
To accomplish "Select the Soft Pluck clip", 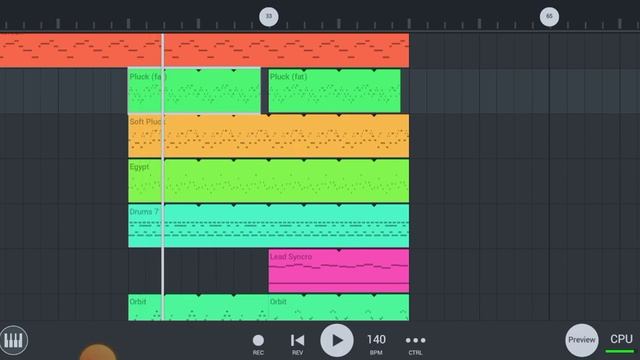I will tap(269, 136).
